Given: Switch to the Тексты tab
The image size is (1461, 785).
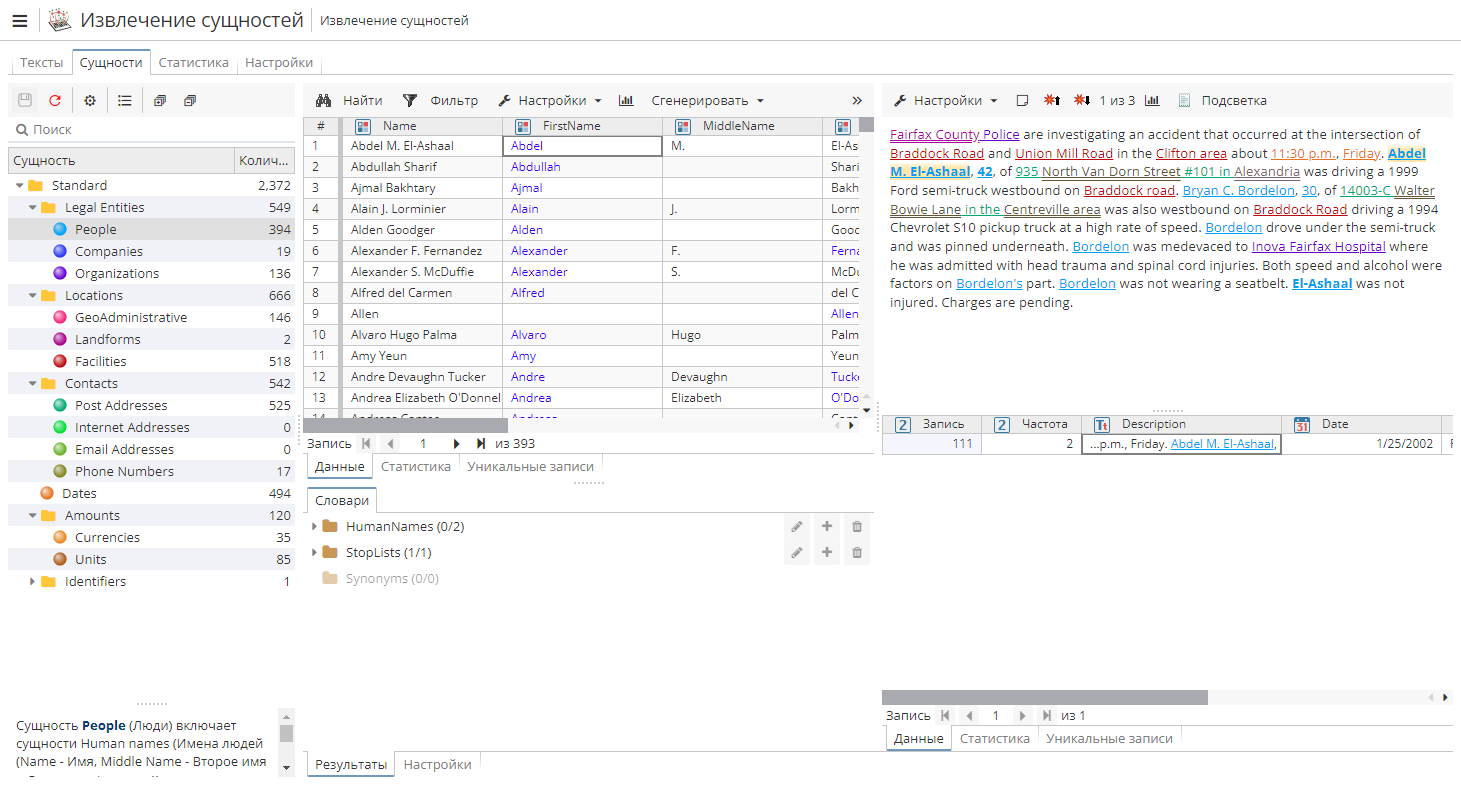Looking at the screenshot, I should [x=41, y=62].
